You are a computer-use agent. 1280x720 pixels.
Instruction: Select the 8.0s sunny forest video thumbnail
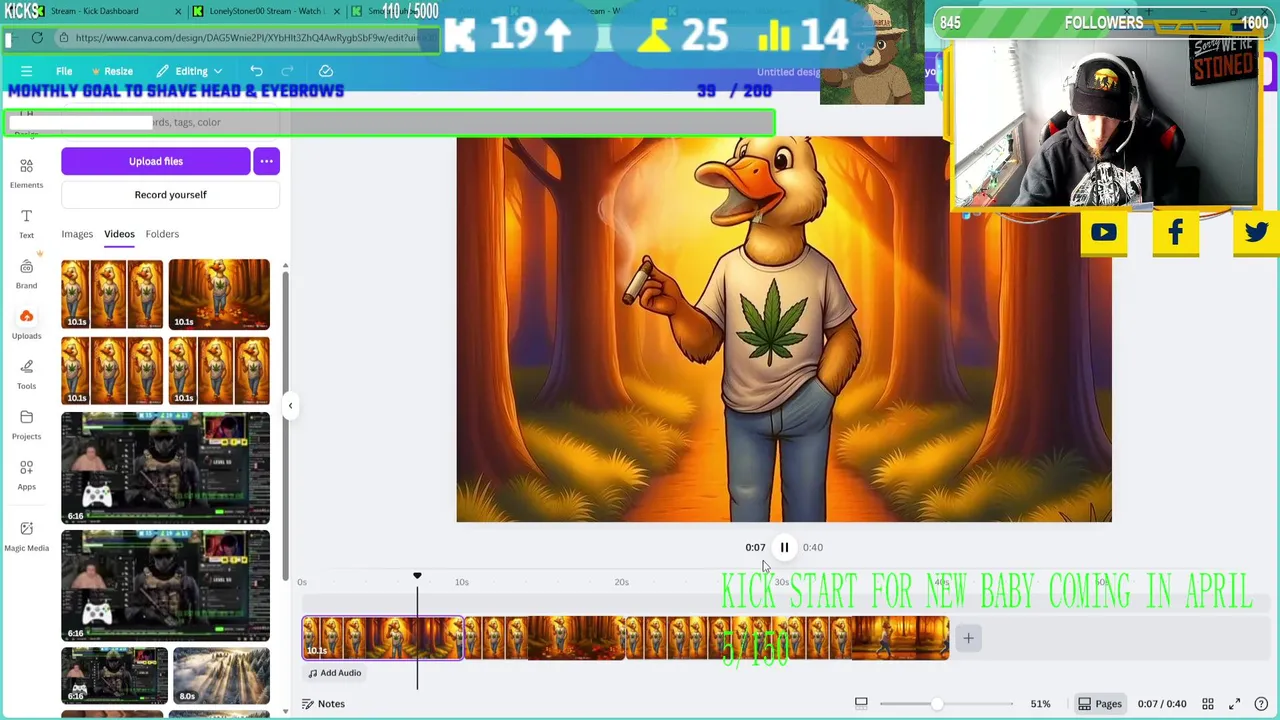tap(221, 675)
